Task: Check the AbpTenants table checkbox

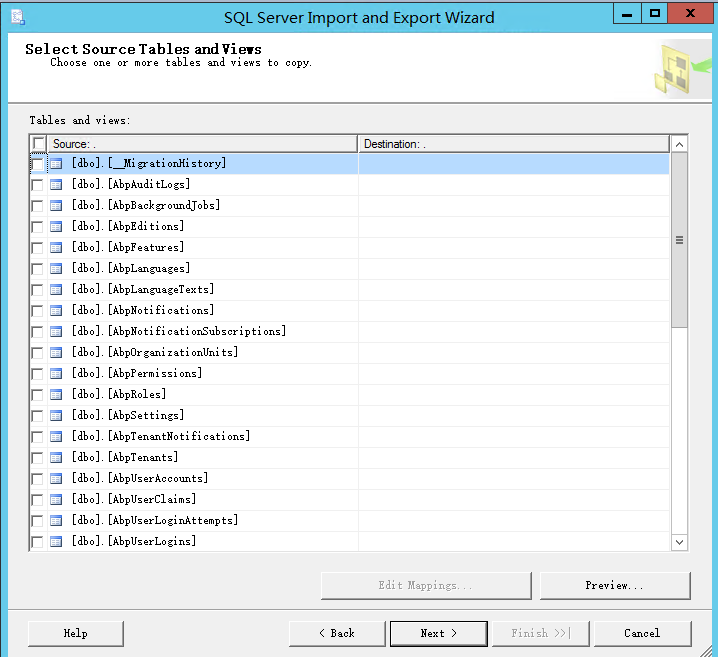Action: 37,458
